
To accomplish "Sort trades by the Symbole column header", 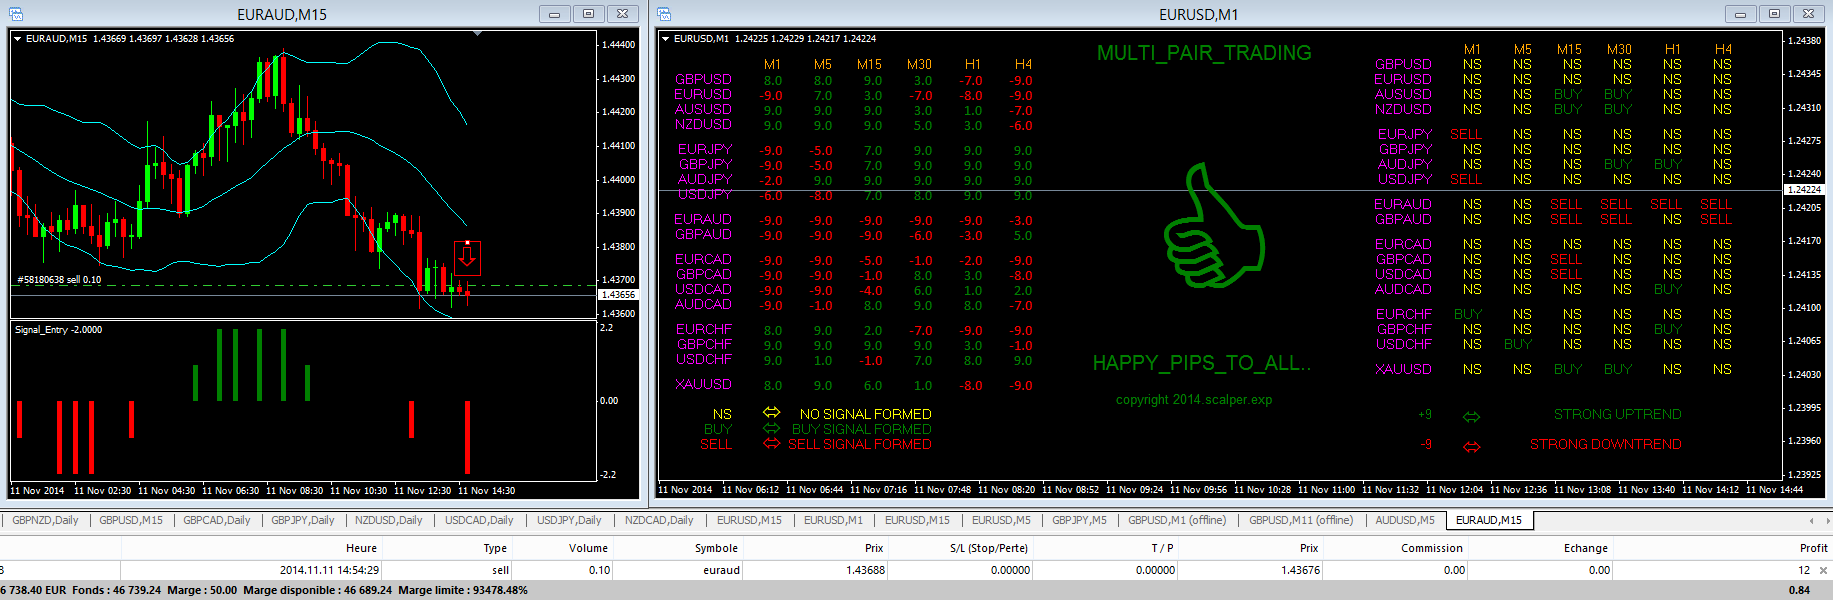I will (x=716, y=548).
